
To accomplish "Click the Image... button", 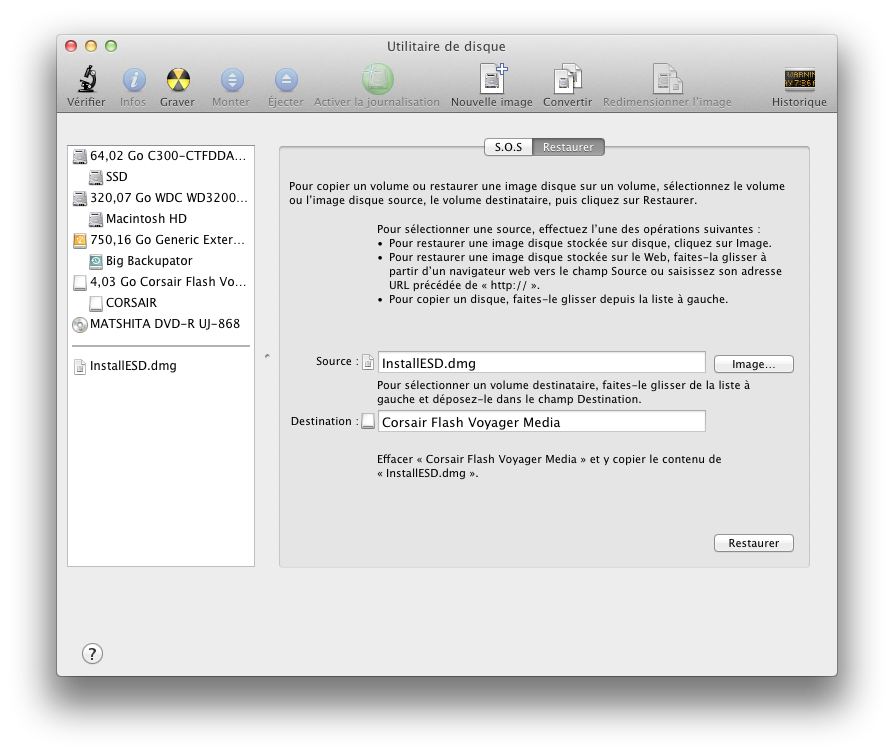I will tap(753, 364).
